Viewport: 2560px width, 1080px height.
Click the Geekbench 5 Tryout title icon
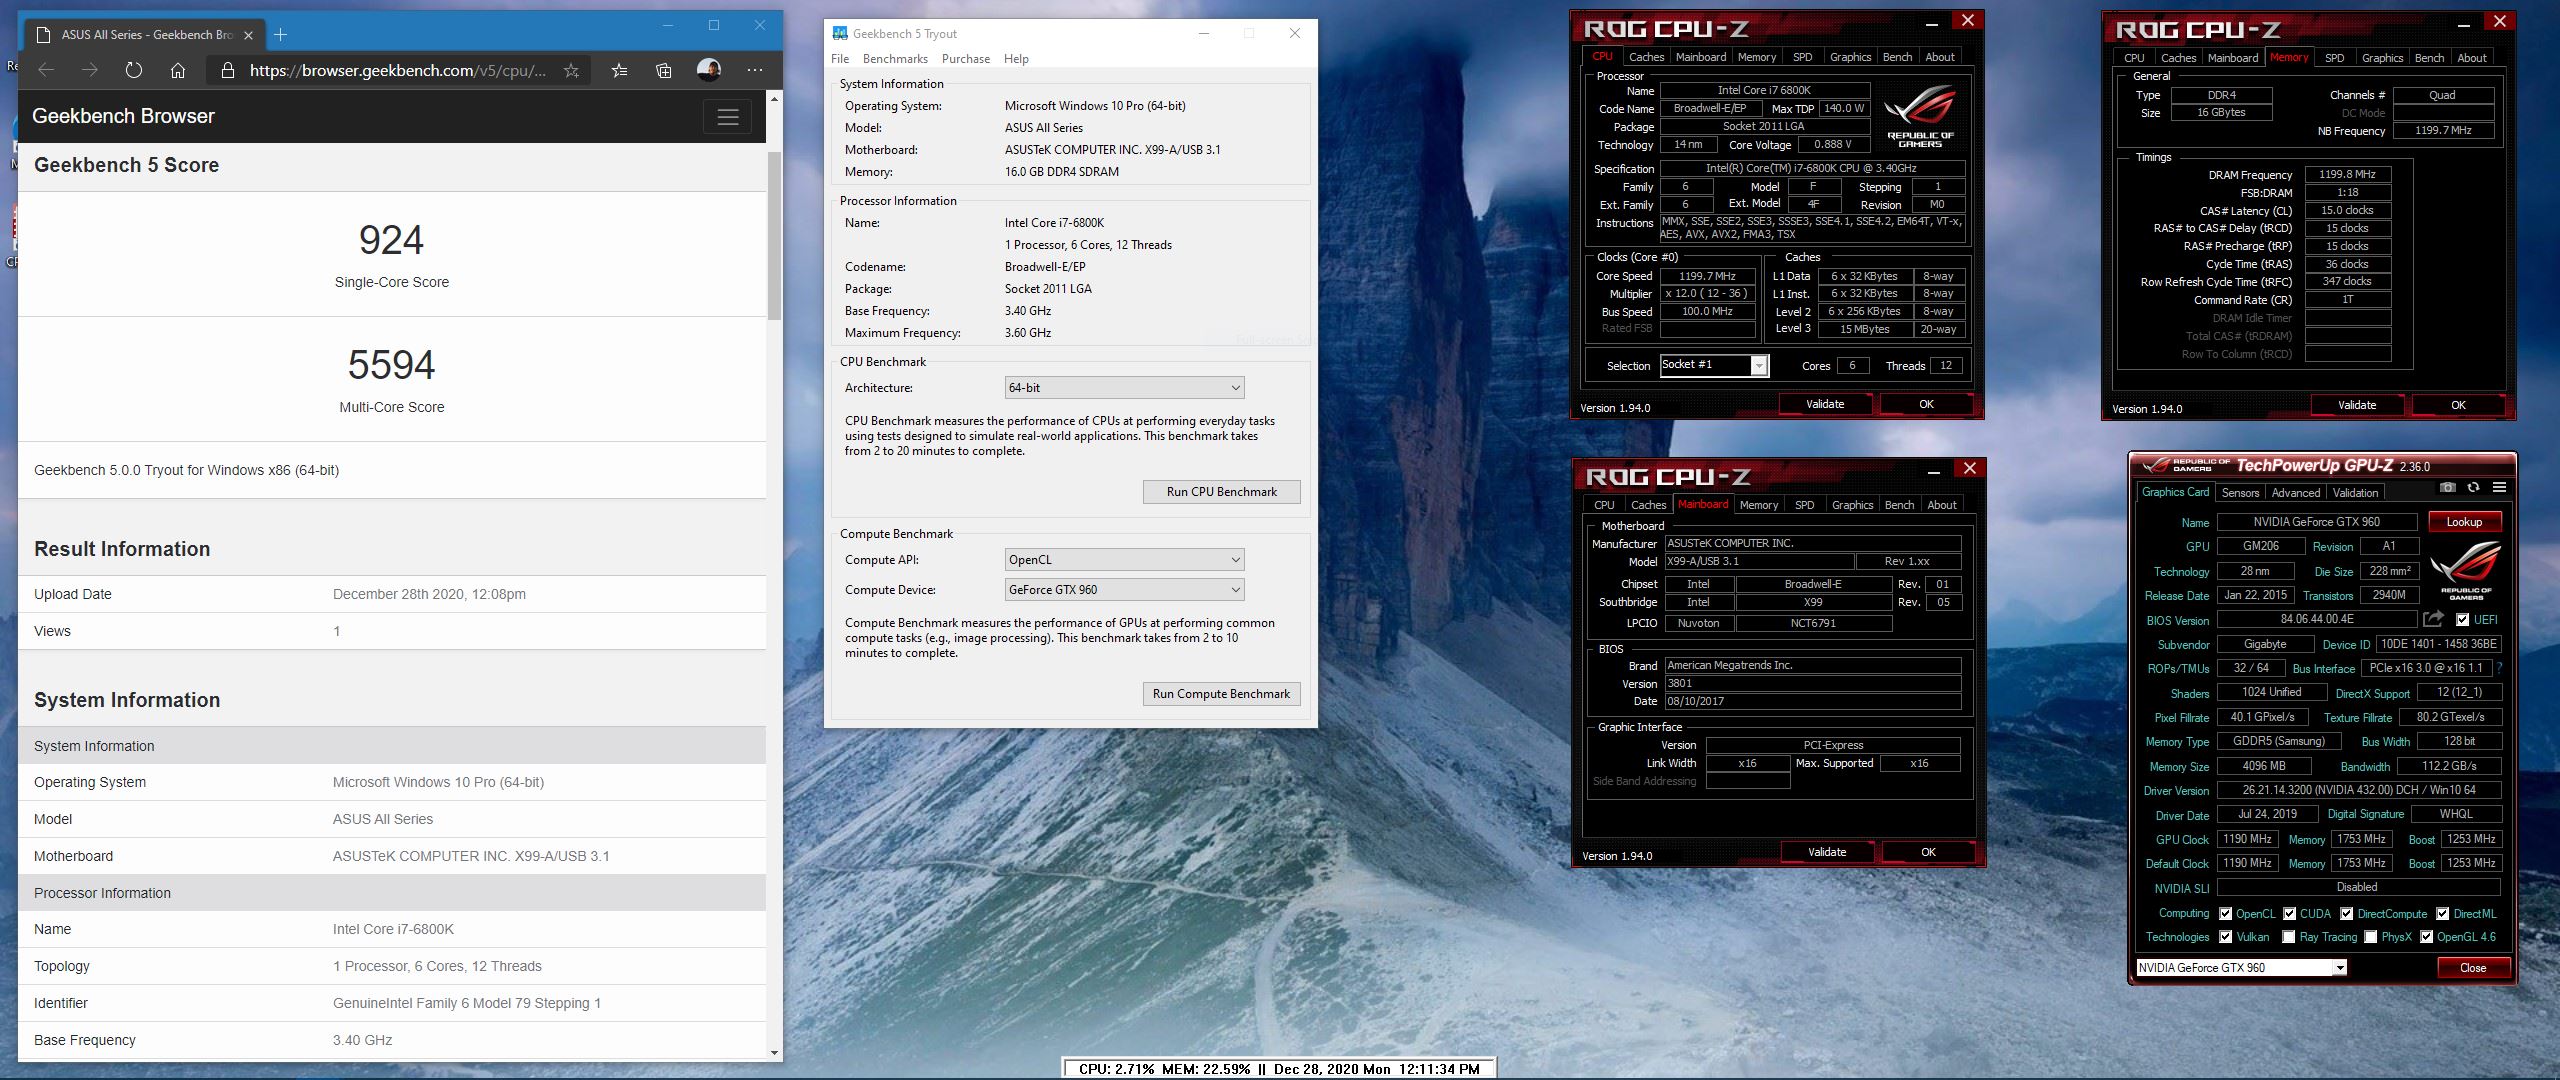(840, 34)
